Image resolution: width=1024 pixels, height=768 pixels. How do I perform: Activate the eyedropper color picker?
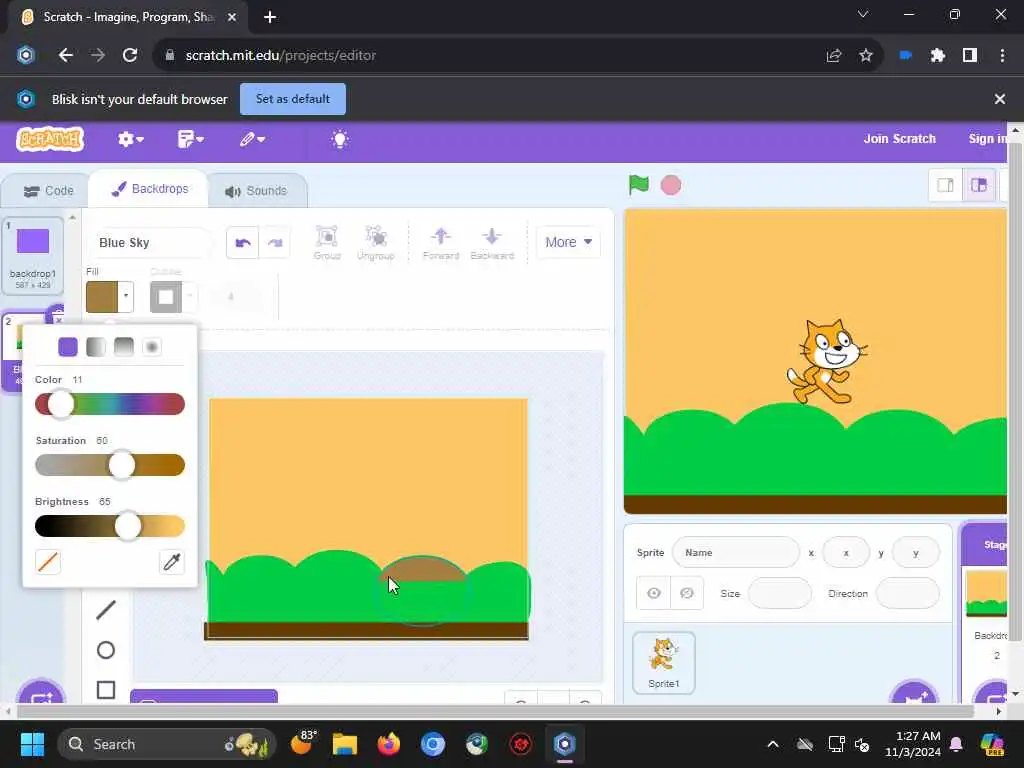point(172,562)
